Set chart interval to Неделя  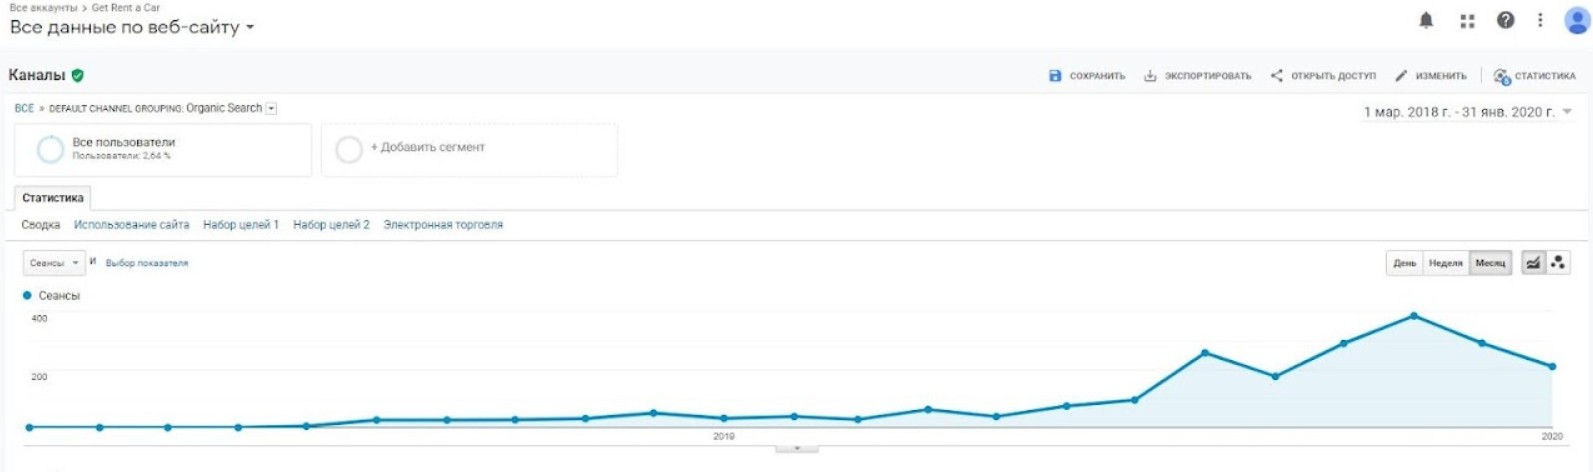point(1446,263)
